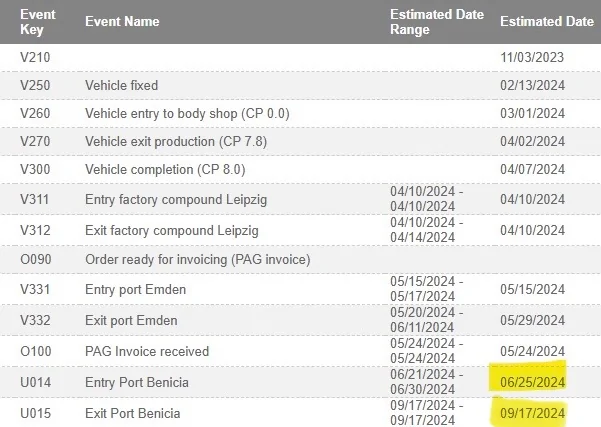Click the Estimated Date Range column header
Viewport: 601px width, 427px height.
tap(437, 22)
